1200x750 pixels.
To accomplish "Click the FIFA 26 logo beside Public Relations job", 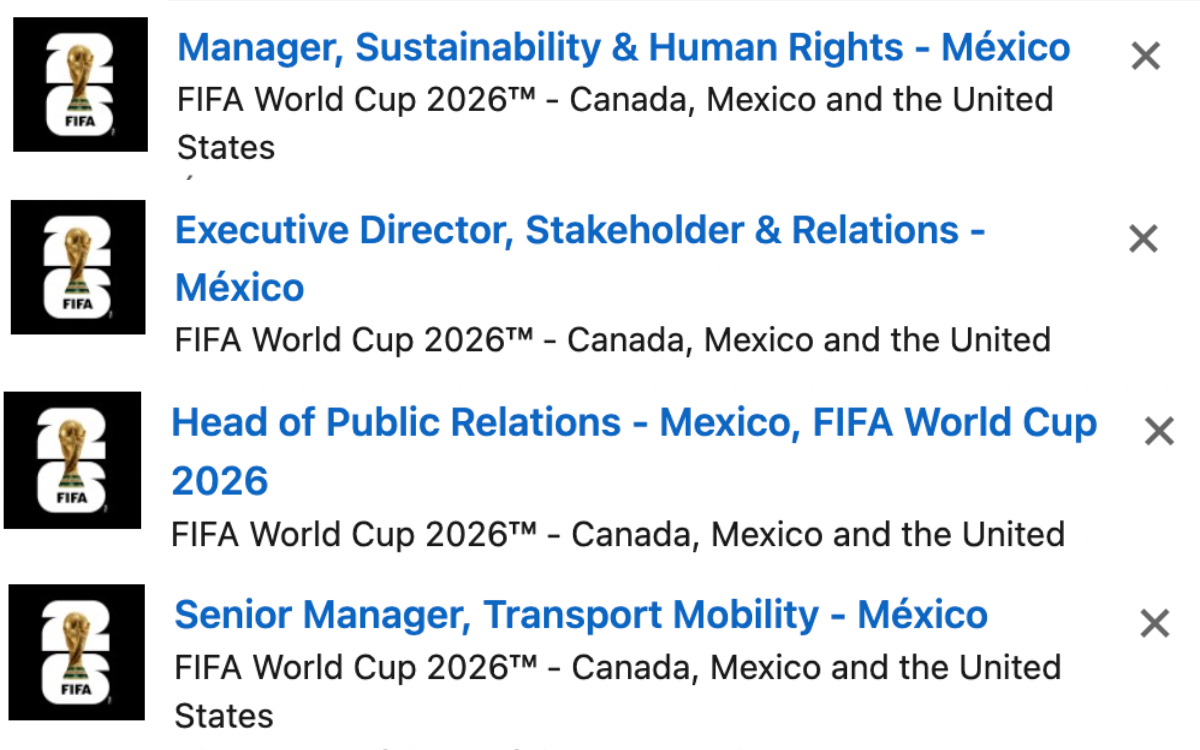I will click(72, 460).
